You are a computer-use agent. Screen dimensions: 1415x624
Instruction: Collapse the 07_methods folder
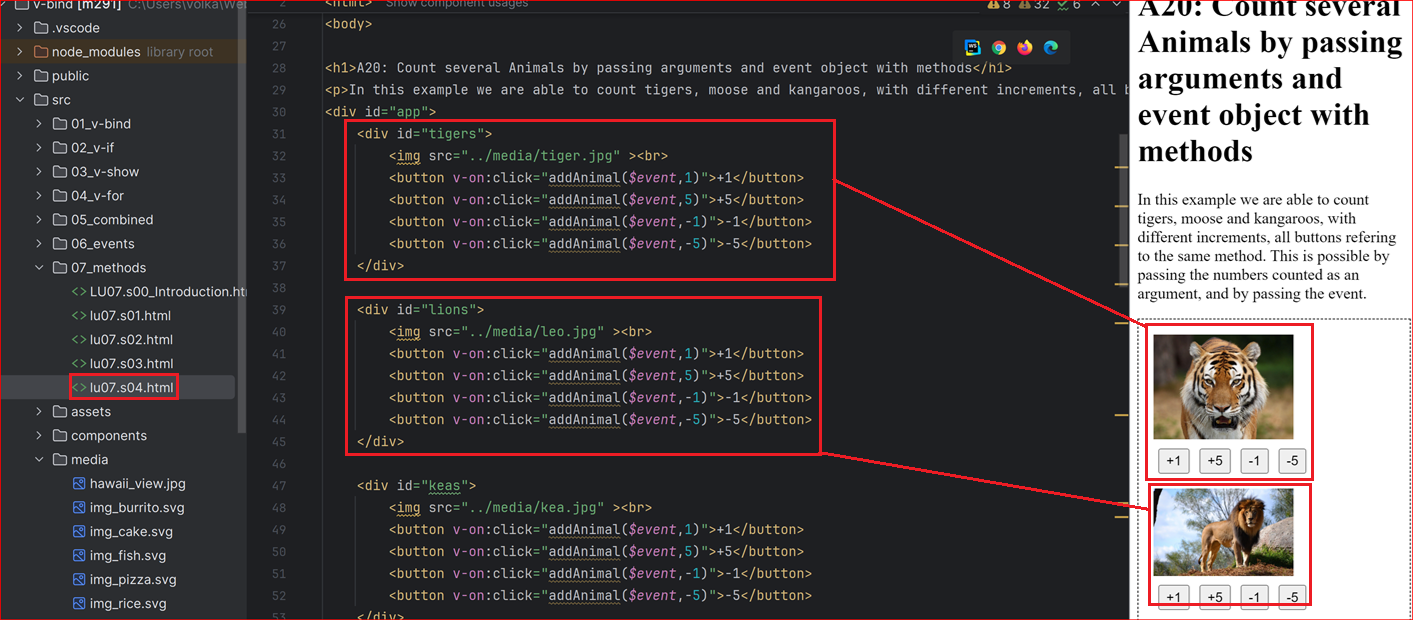tap(40, 268)
